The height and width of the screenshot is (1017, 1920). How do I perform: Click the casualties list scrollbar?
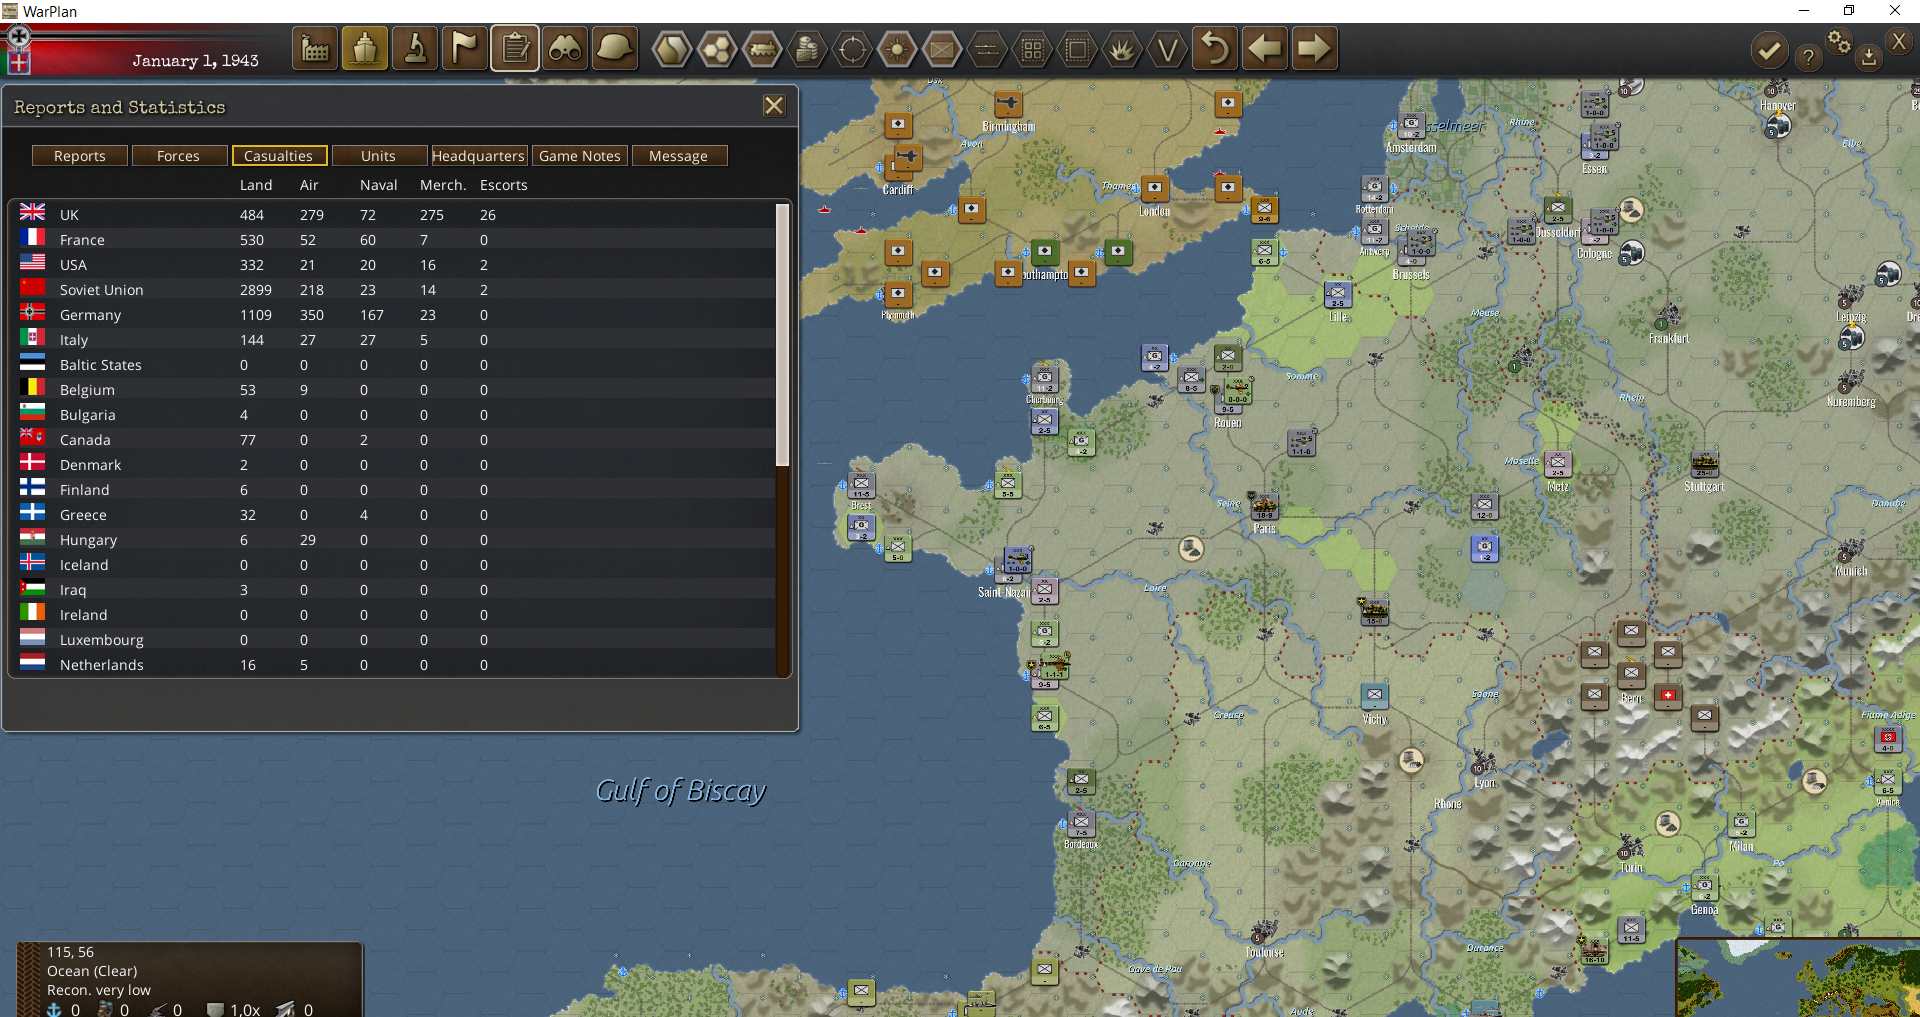tap(783, 335)
